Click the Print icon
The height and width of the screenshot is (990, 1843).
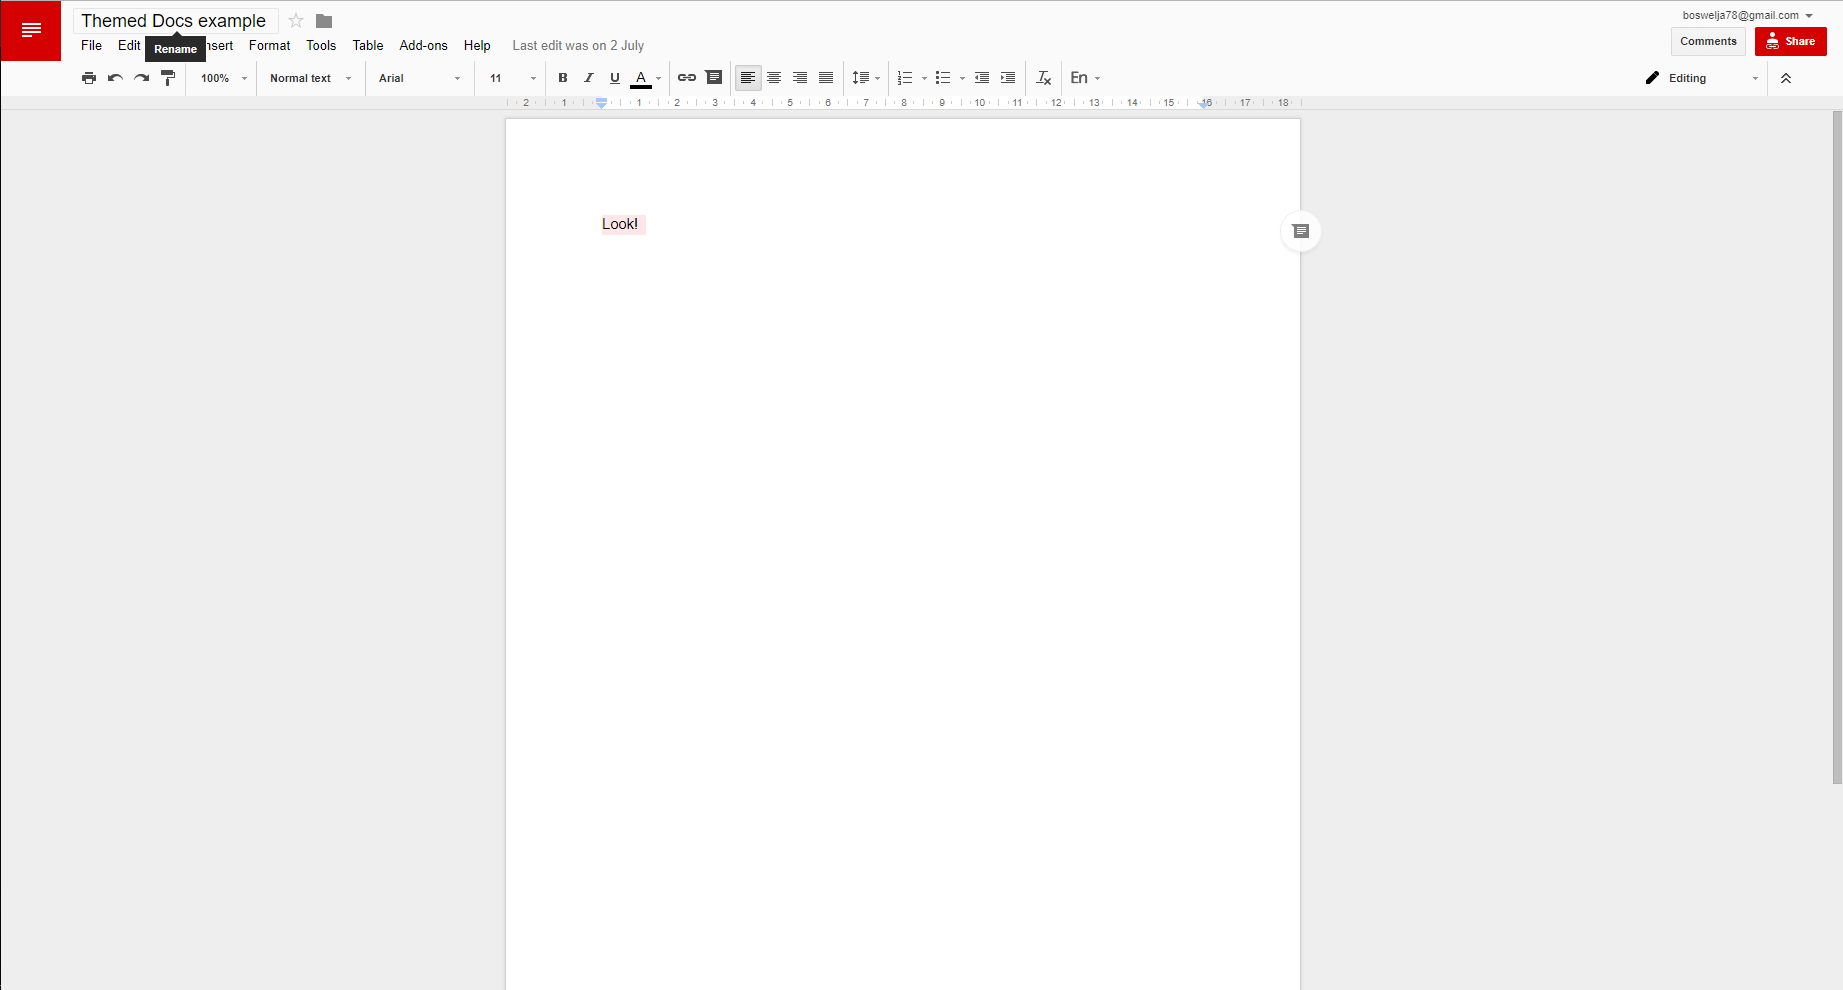click(89, 78)
